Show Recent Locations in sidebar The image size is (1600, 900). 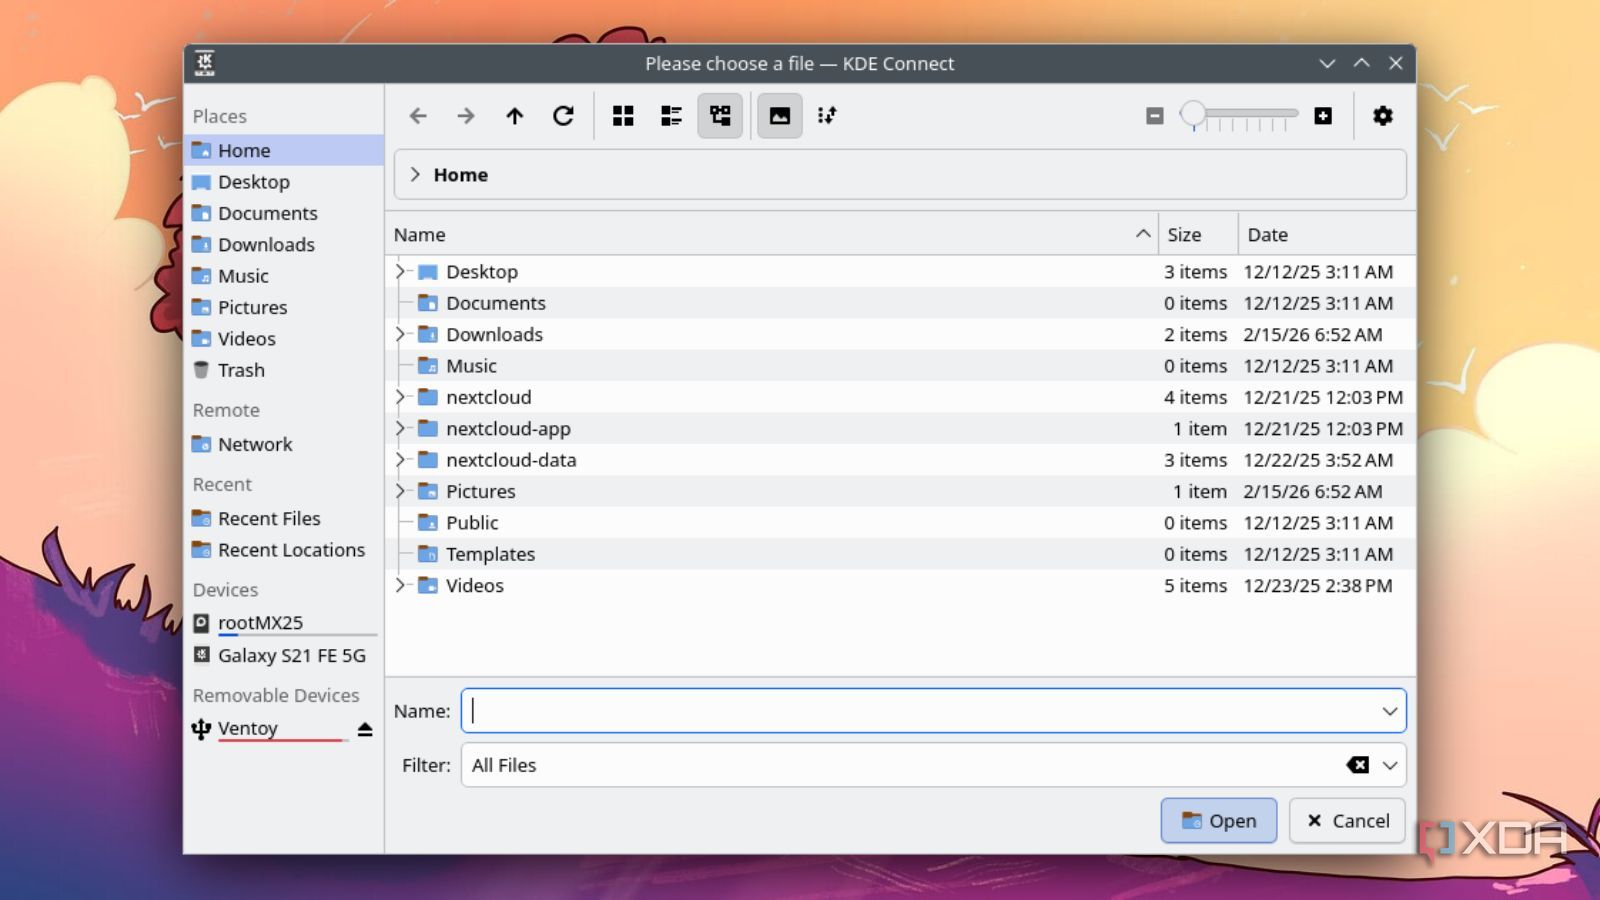[284, 550]
